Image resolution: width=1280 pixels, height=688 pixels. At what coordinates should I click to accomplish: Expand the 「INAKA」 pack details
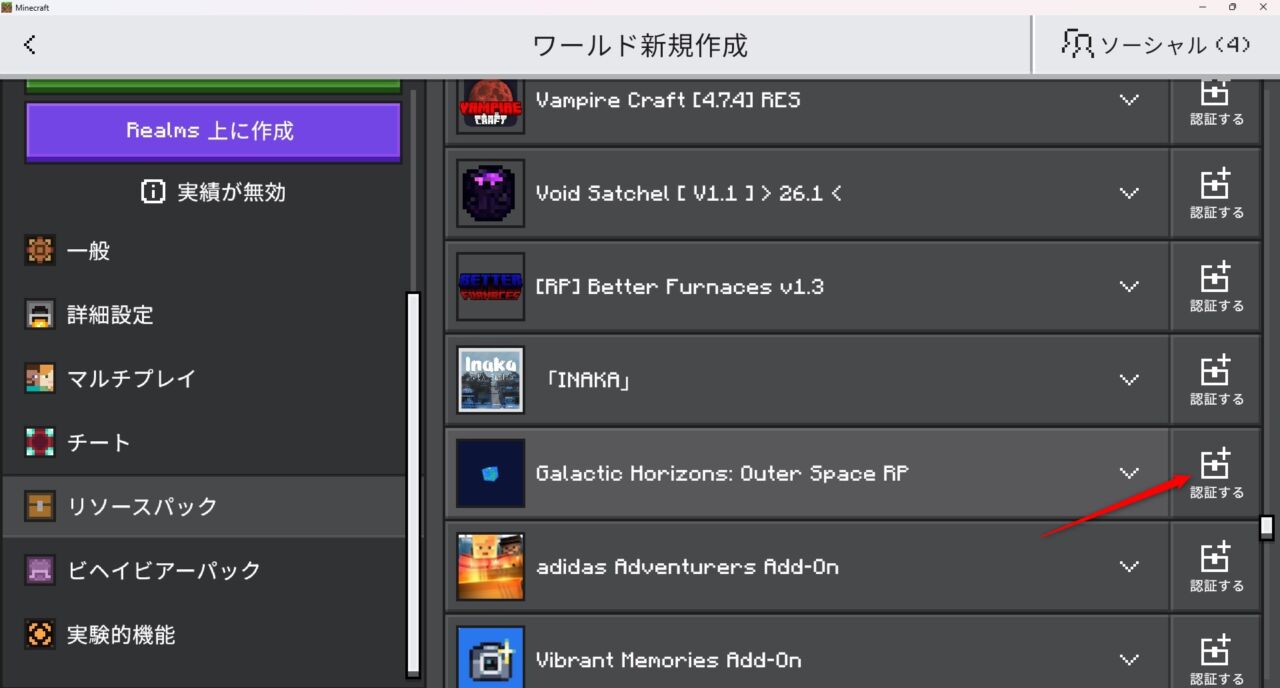coord(1129,380)
